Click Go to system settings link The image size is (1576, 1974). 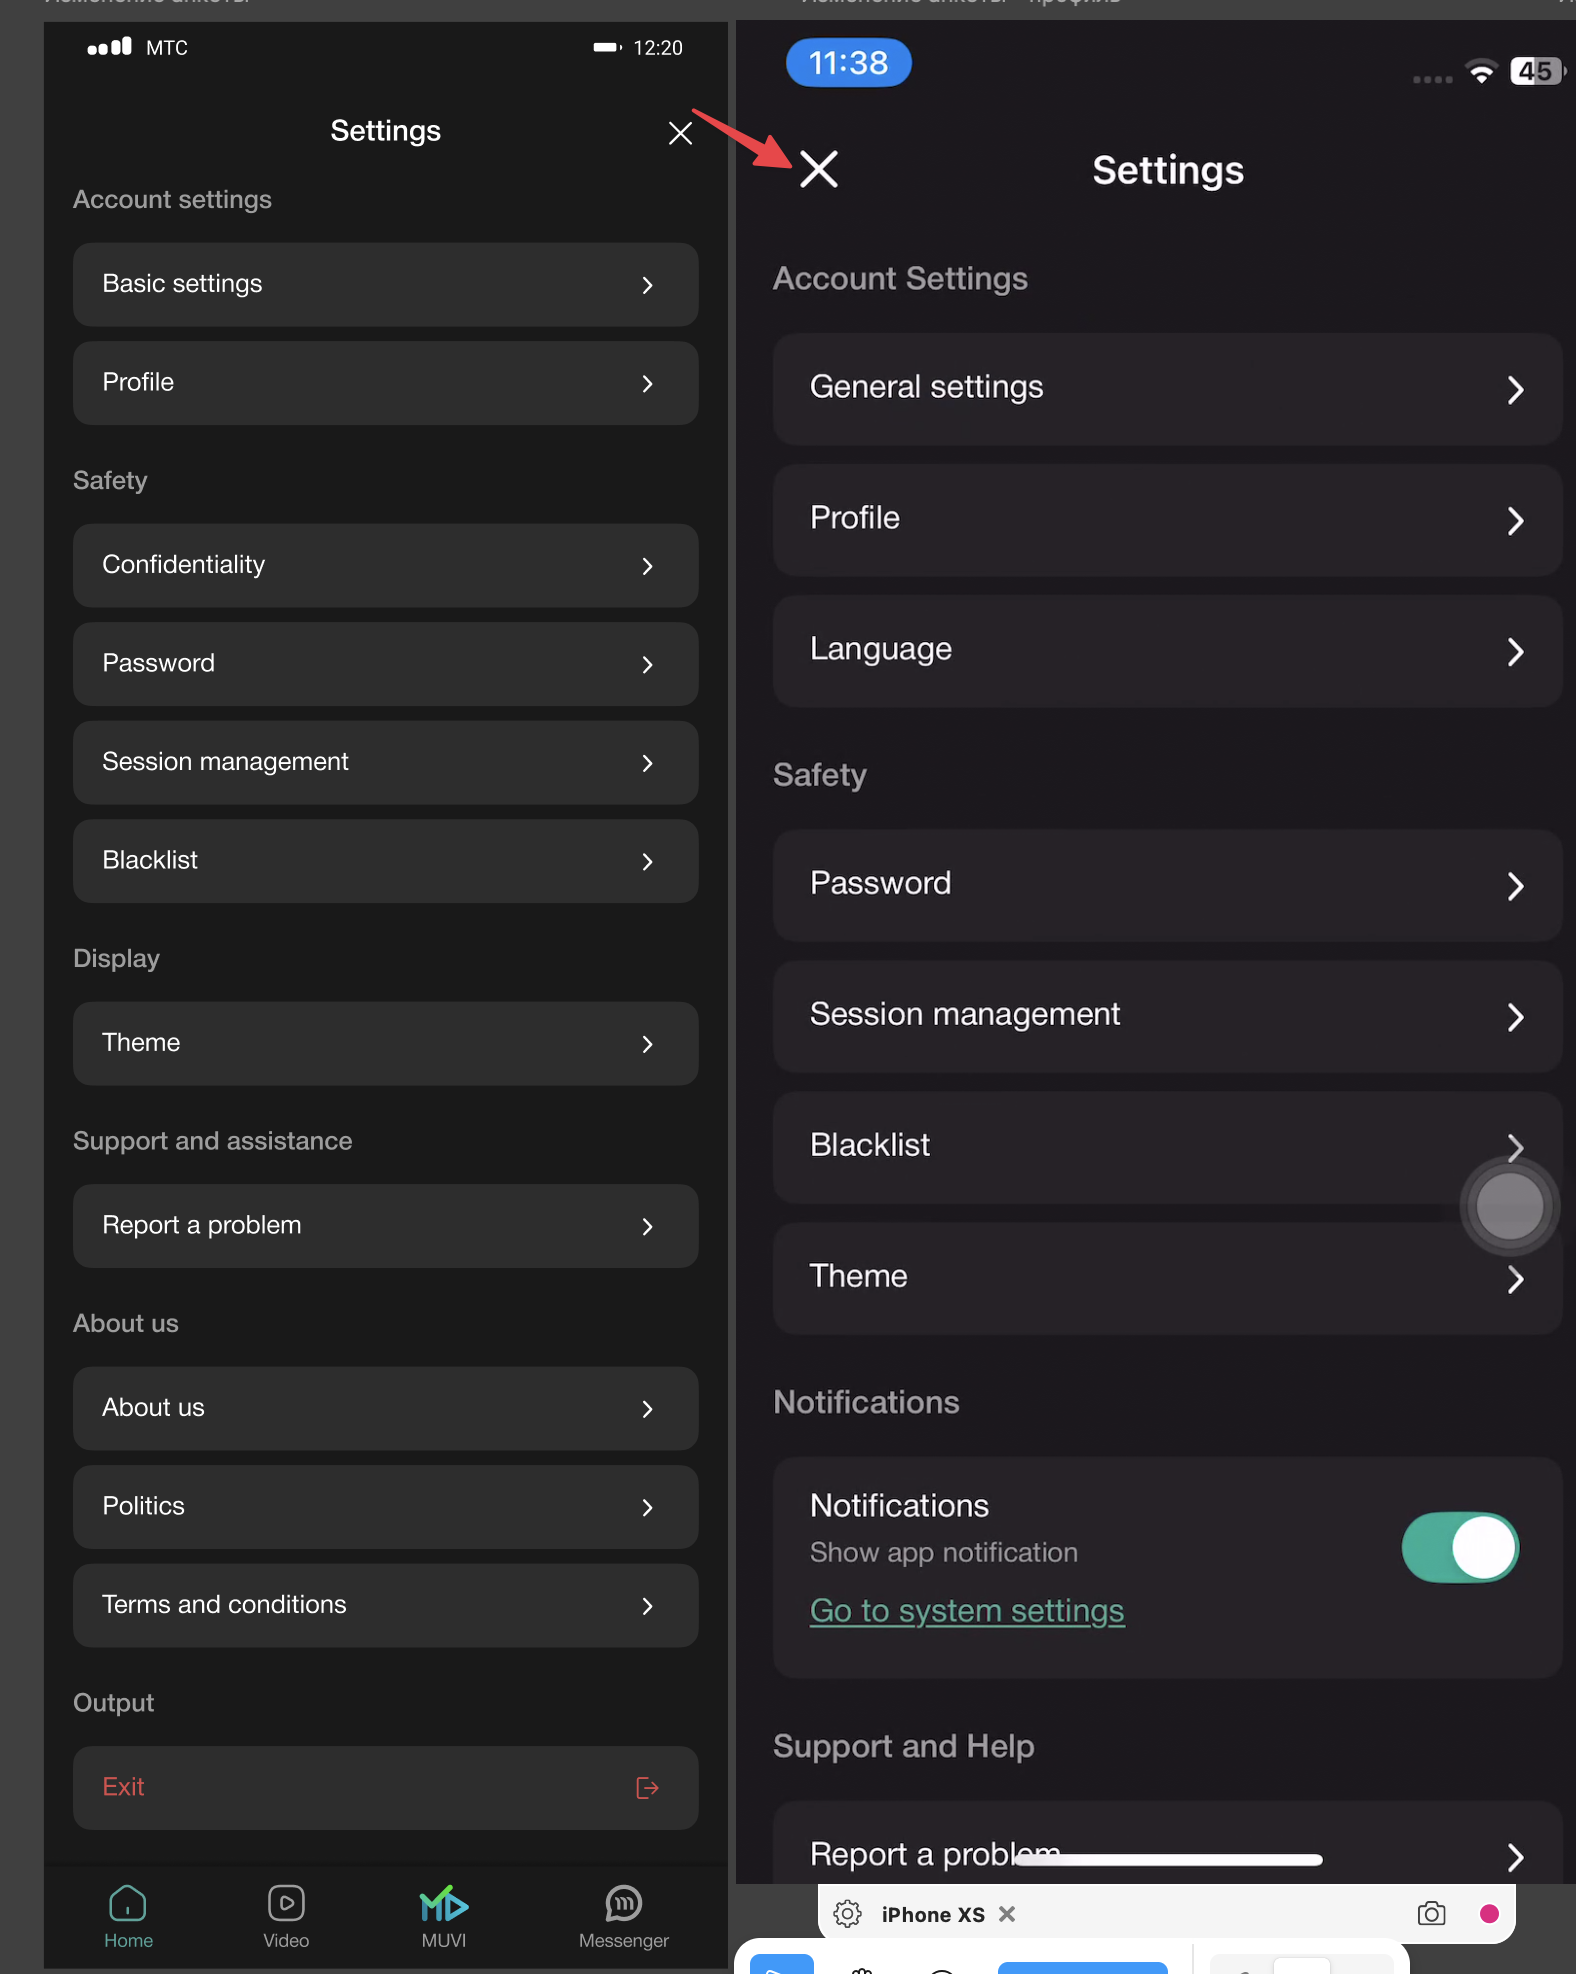pyautogui.click(x=966, y=1611)
